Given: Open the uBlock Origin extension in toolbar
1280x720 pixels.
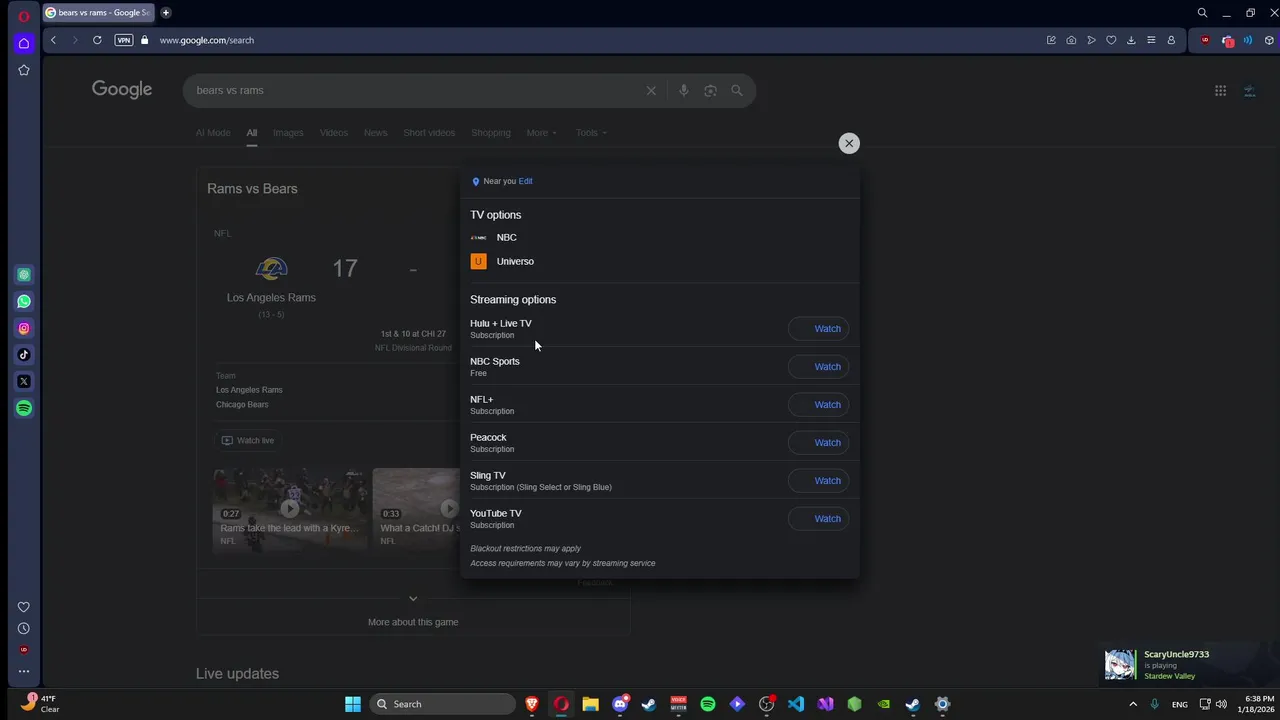Looking at the screenshot, I should coord(1205,40).
